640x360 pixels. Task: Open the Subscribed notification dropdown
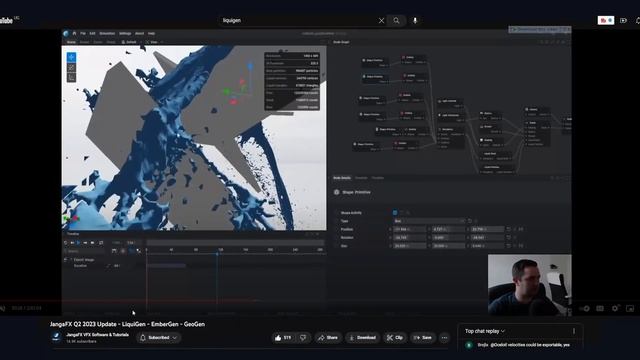(159, 338)
